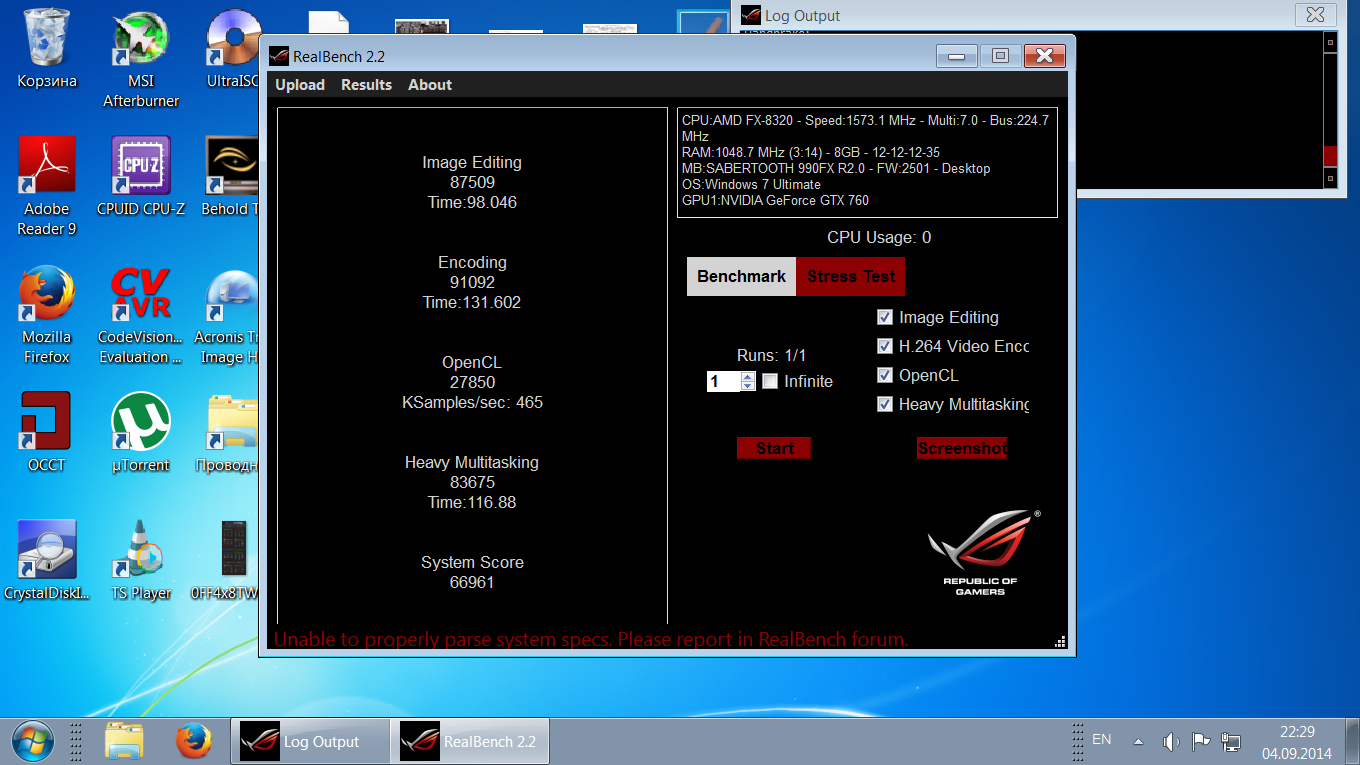Click the Encoding score 91092
The width and height of the screenshot is (1360, 765).
[472, 282]
